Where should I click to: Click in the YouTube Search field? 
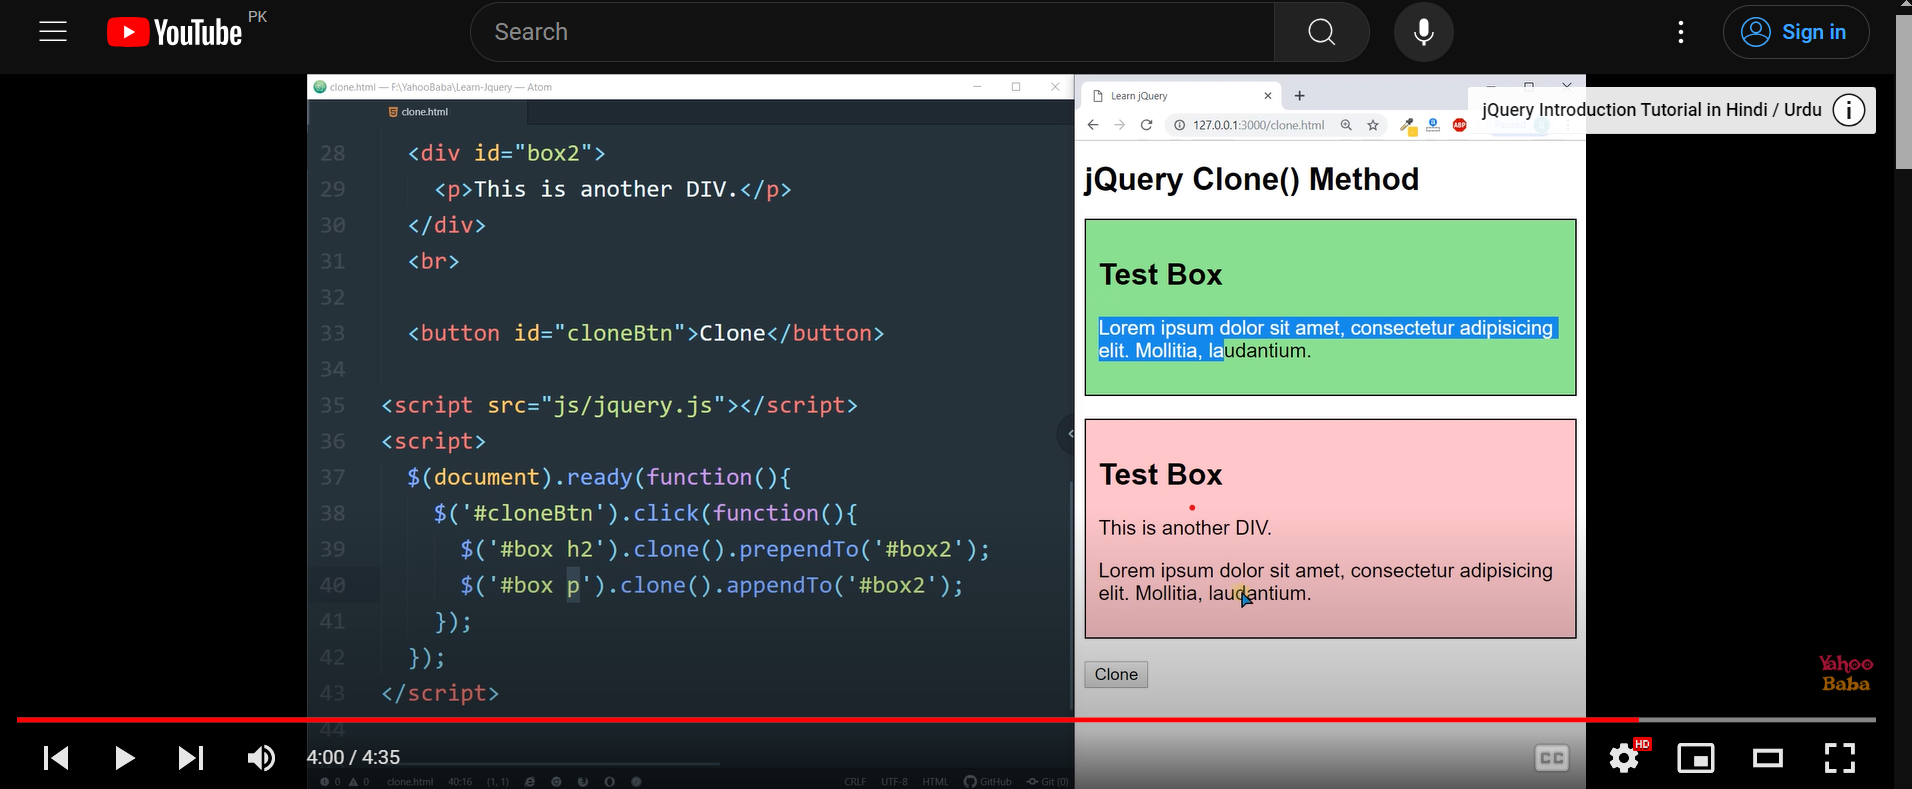click(870, 32)
